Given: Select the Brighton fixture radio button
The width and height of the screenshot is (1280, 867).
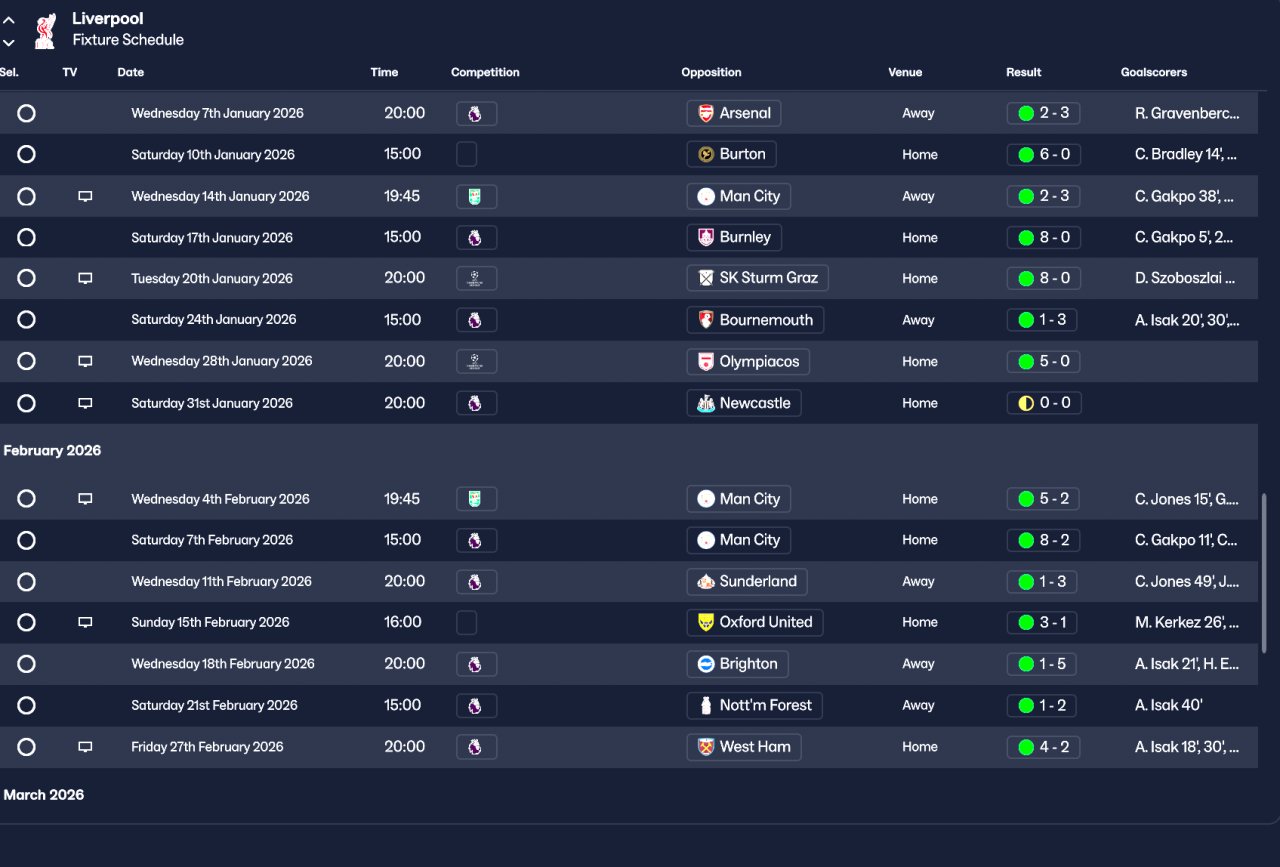Looking at the screenshot, I should (x=27, y=664).
